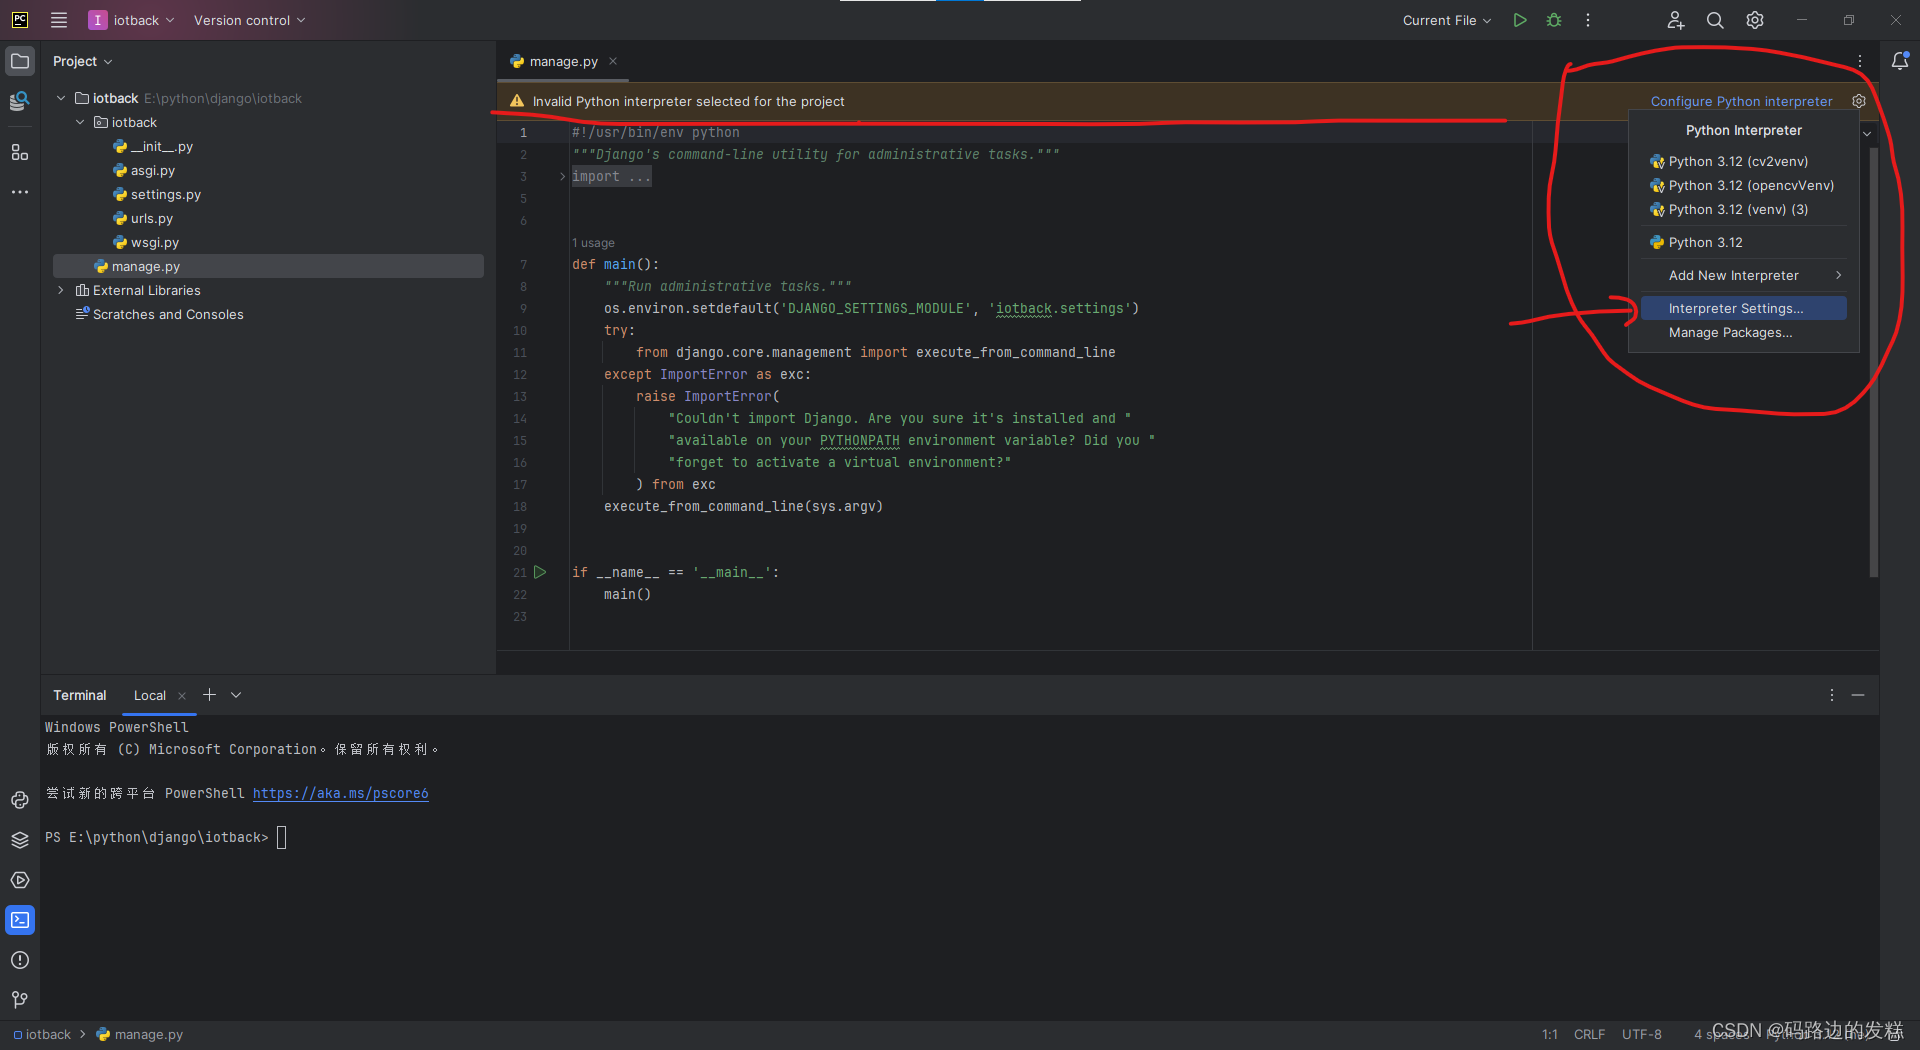Open the PowerShell link aka.ms/pscore6
The width and height of the screenshot is (1920, 1050).
coord(340,793)
